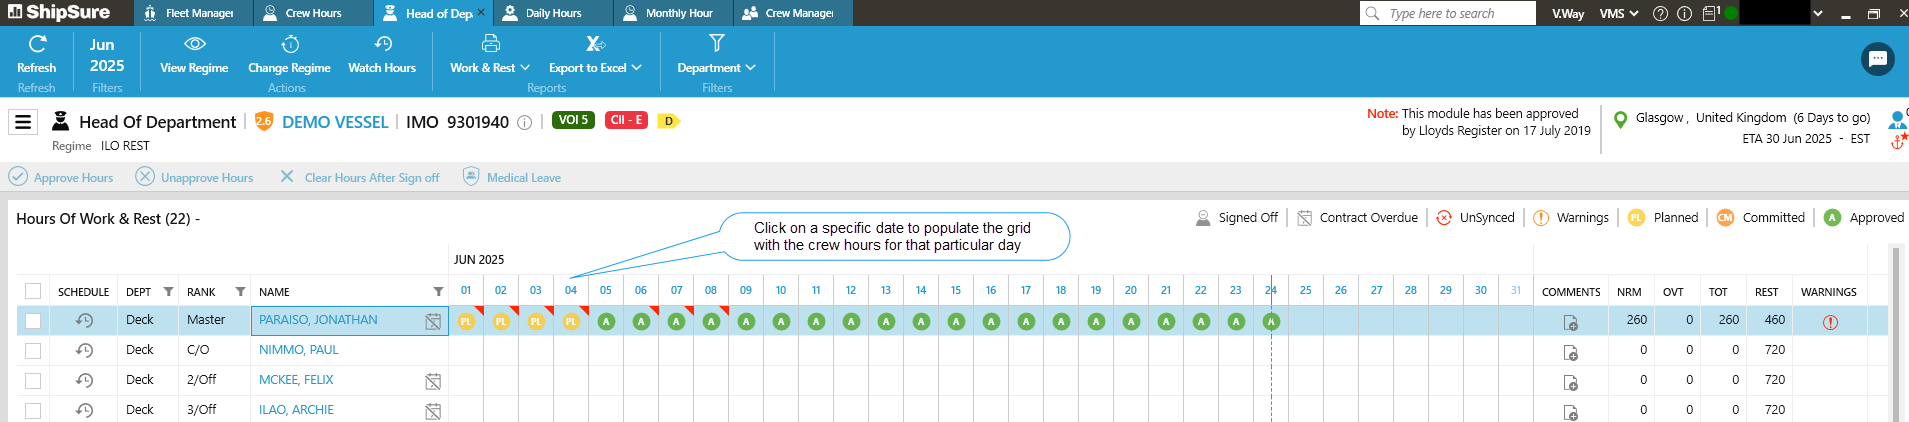Click the Approve Hours button
Viewport: 1909px width, 422px height.
tap(62, 177)
